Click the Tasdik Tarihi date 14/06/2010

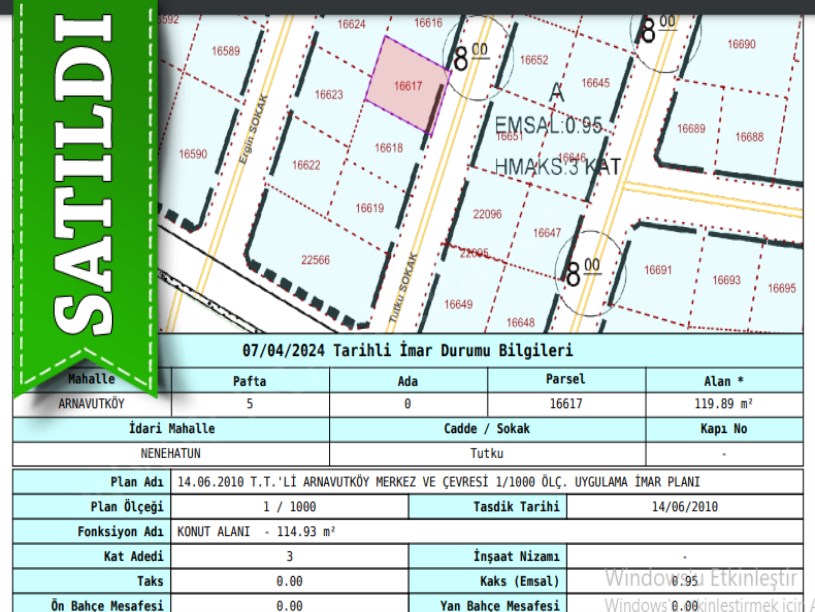pos(684,506)
